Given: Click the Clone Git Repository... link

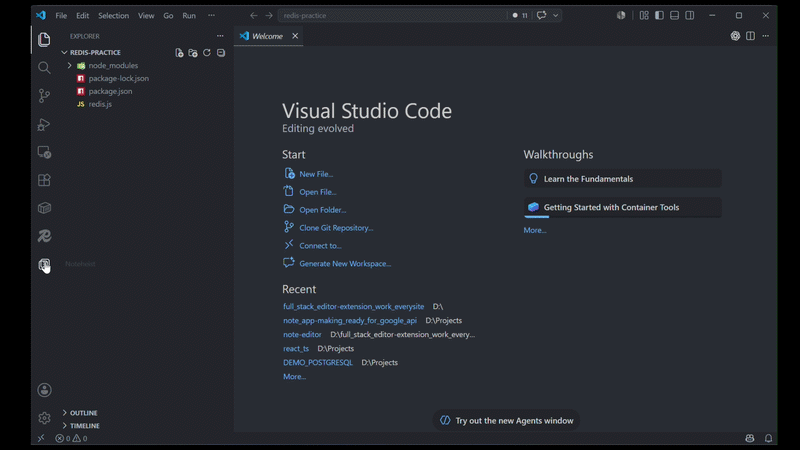Looking at the screenshot, I should pyautogui.click(x=336, y=228).
